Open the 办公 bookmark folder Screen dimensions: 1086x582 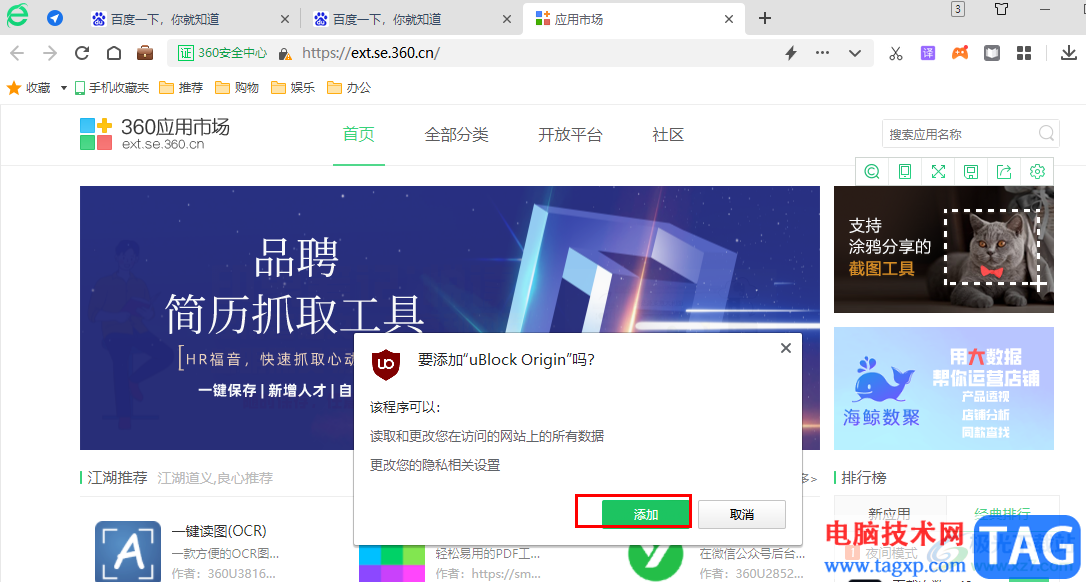point(349,88)
